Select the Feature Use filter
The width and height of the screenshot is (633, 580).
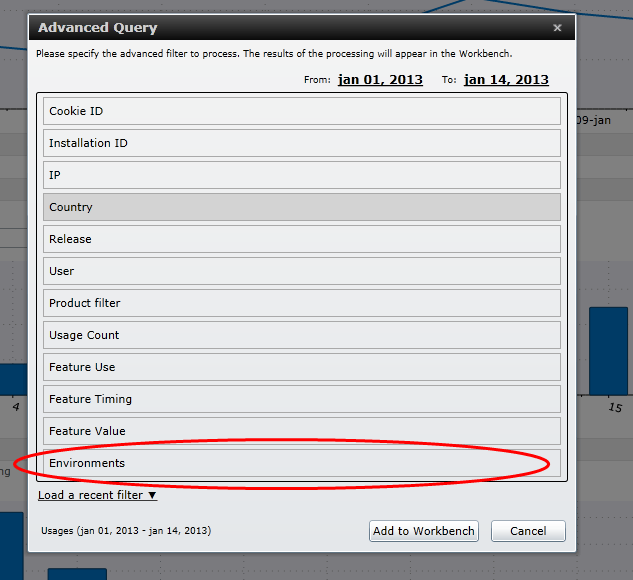302,367
